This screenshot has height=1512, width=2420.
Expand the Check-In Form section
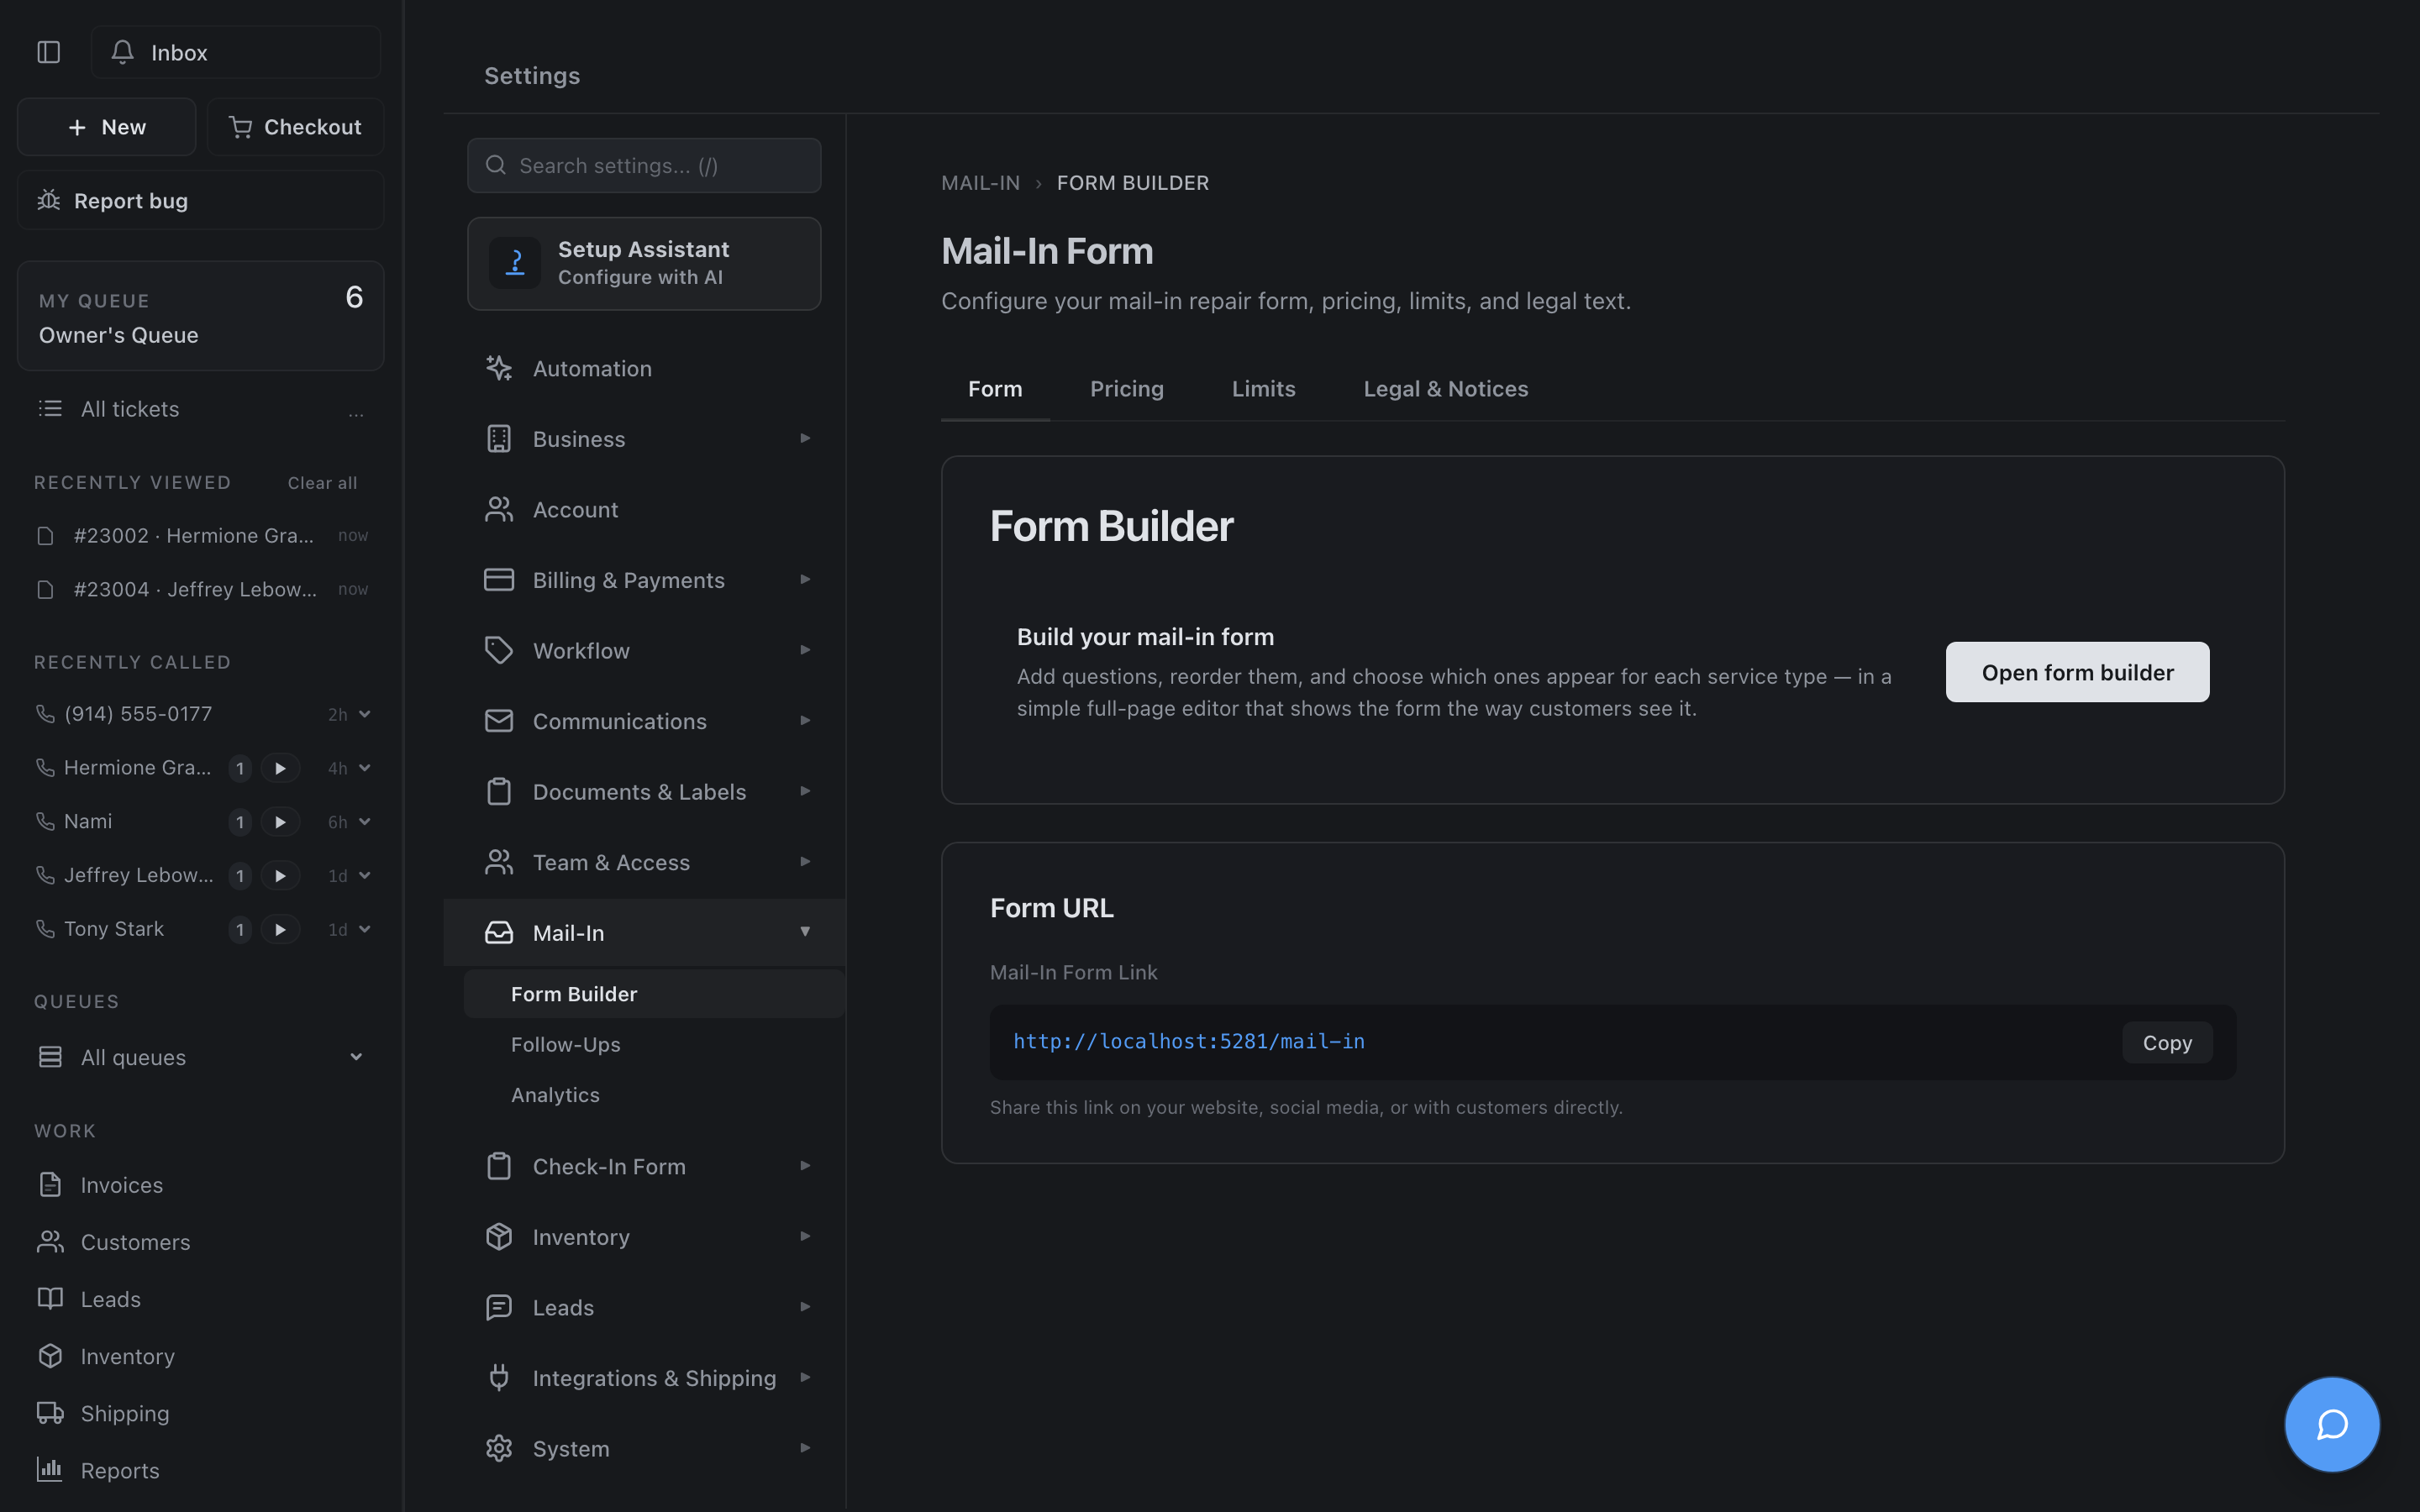point(805,1166)
